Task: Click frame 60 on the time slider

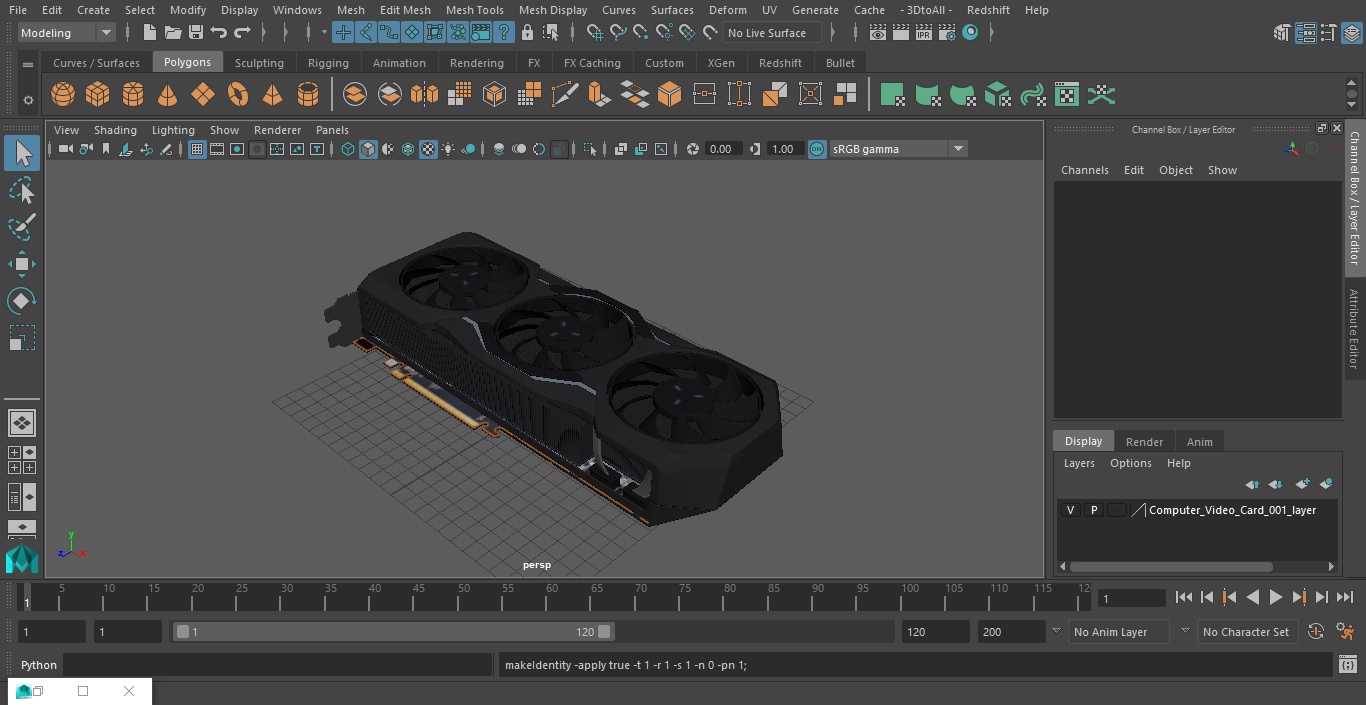Action: pyautogui.click(x=552, y=597)
